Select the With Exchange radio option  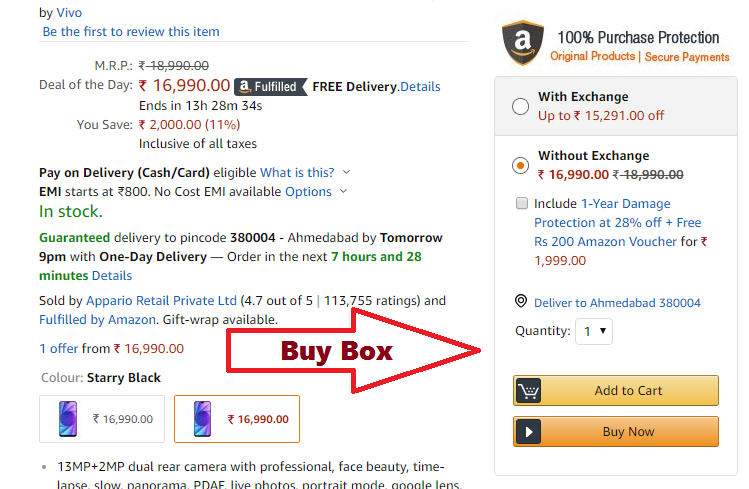click(520, 106)
